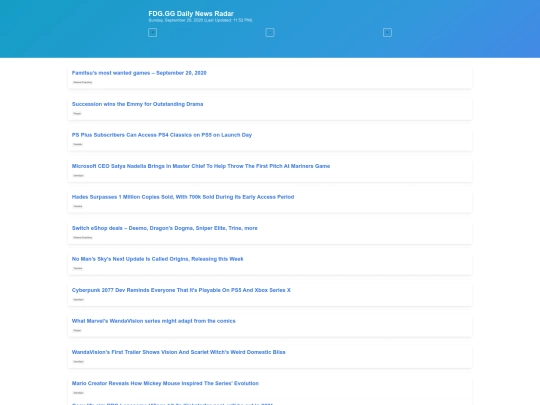Click source tag under Hades Surpasses story
The width and height of the screenshot is (540, 405).
[x=78, y=206]
